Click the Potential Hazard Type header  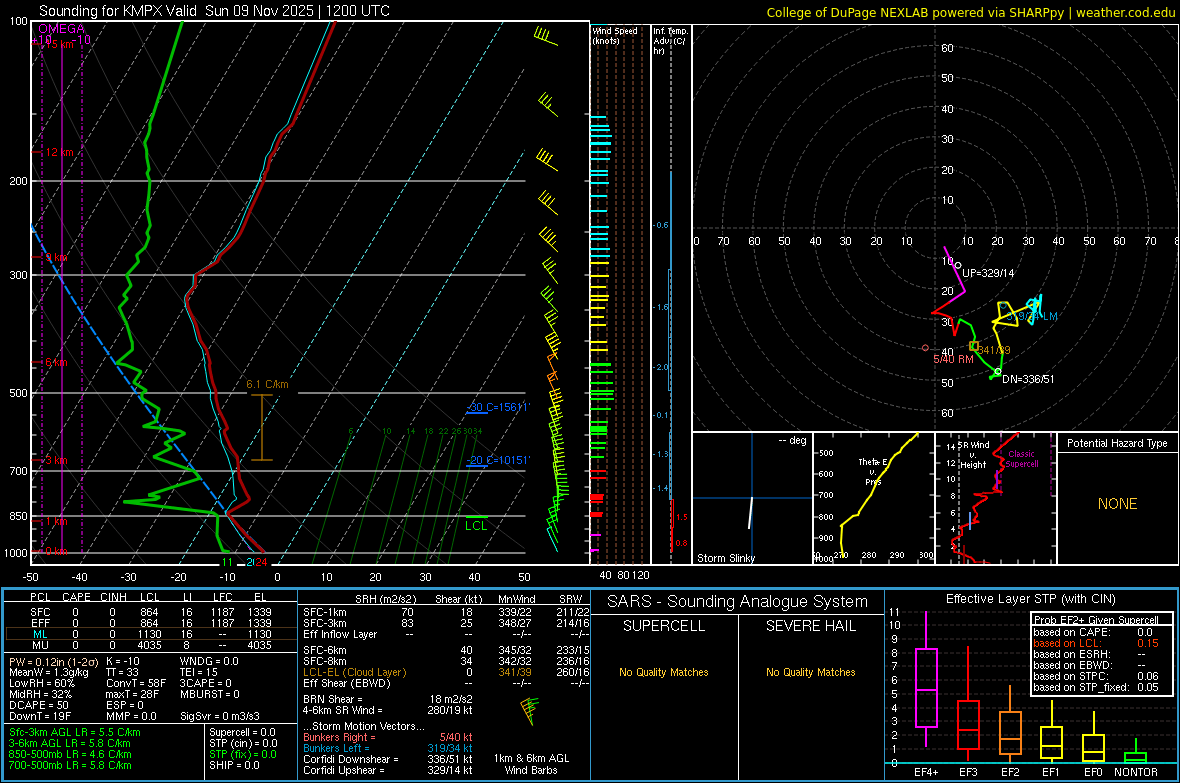click(x=1117, y=443)
